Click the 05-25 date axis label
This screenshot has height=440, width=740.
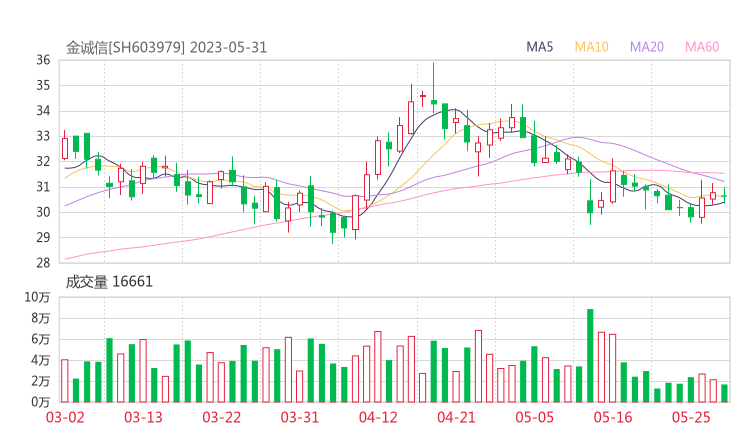pyautogui.click(x=691, y=417)
